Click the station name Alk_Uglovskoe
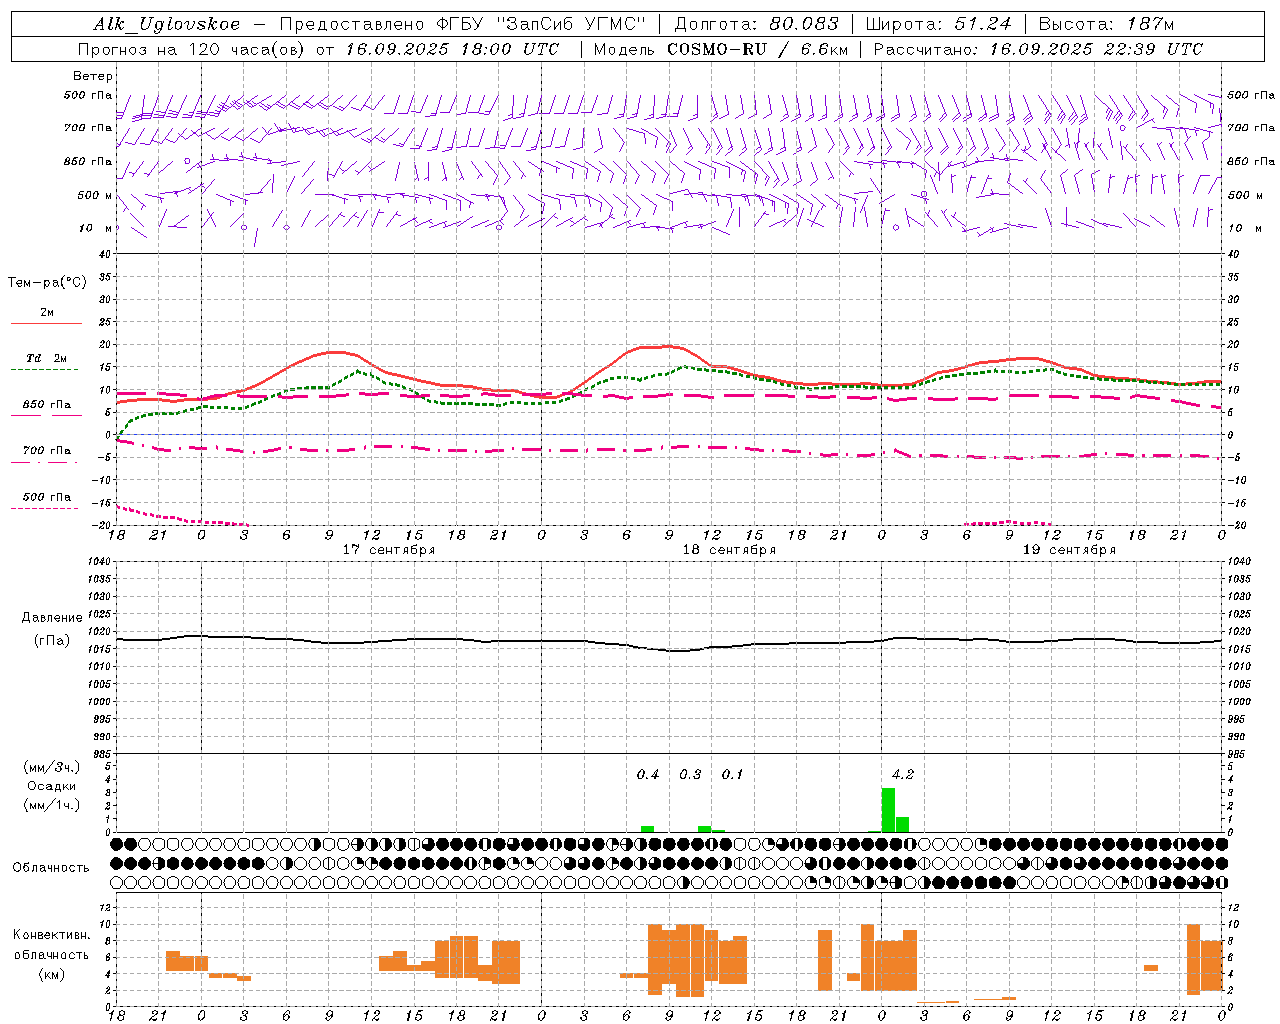Screen dimensions: 1280x1024 click(x=167, y=25)
